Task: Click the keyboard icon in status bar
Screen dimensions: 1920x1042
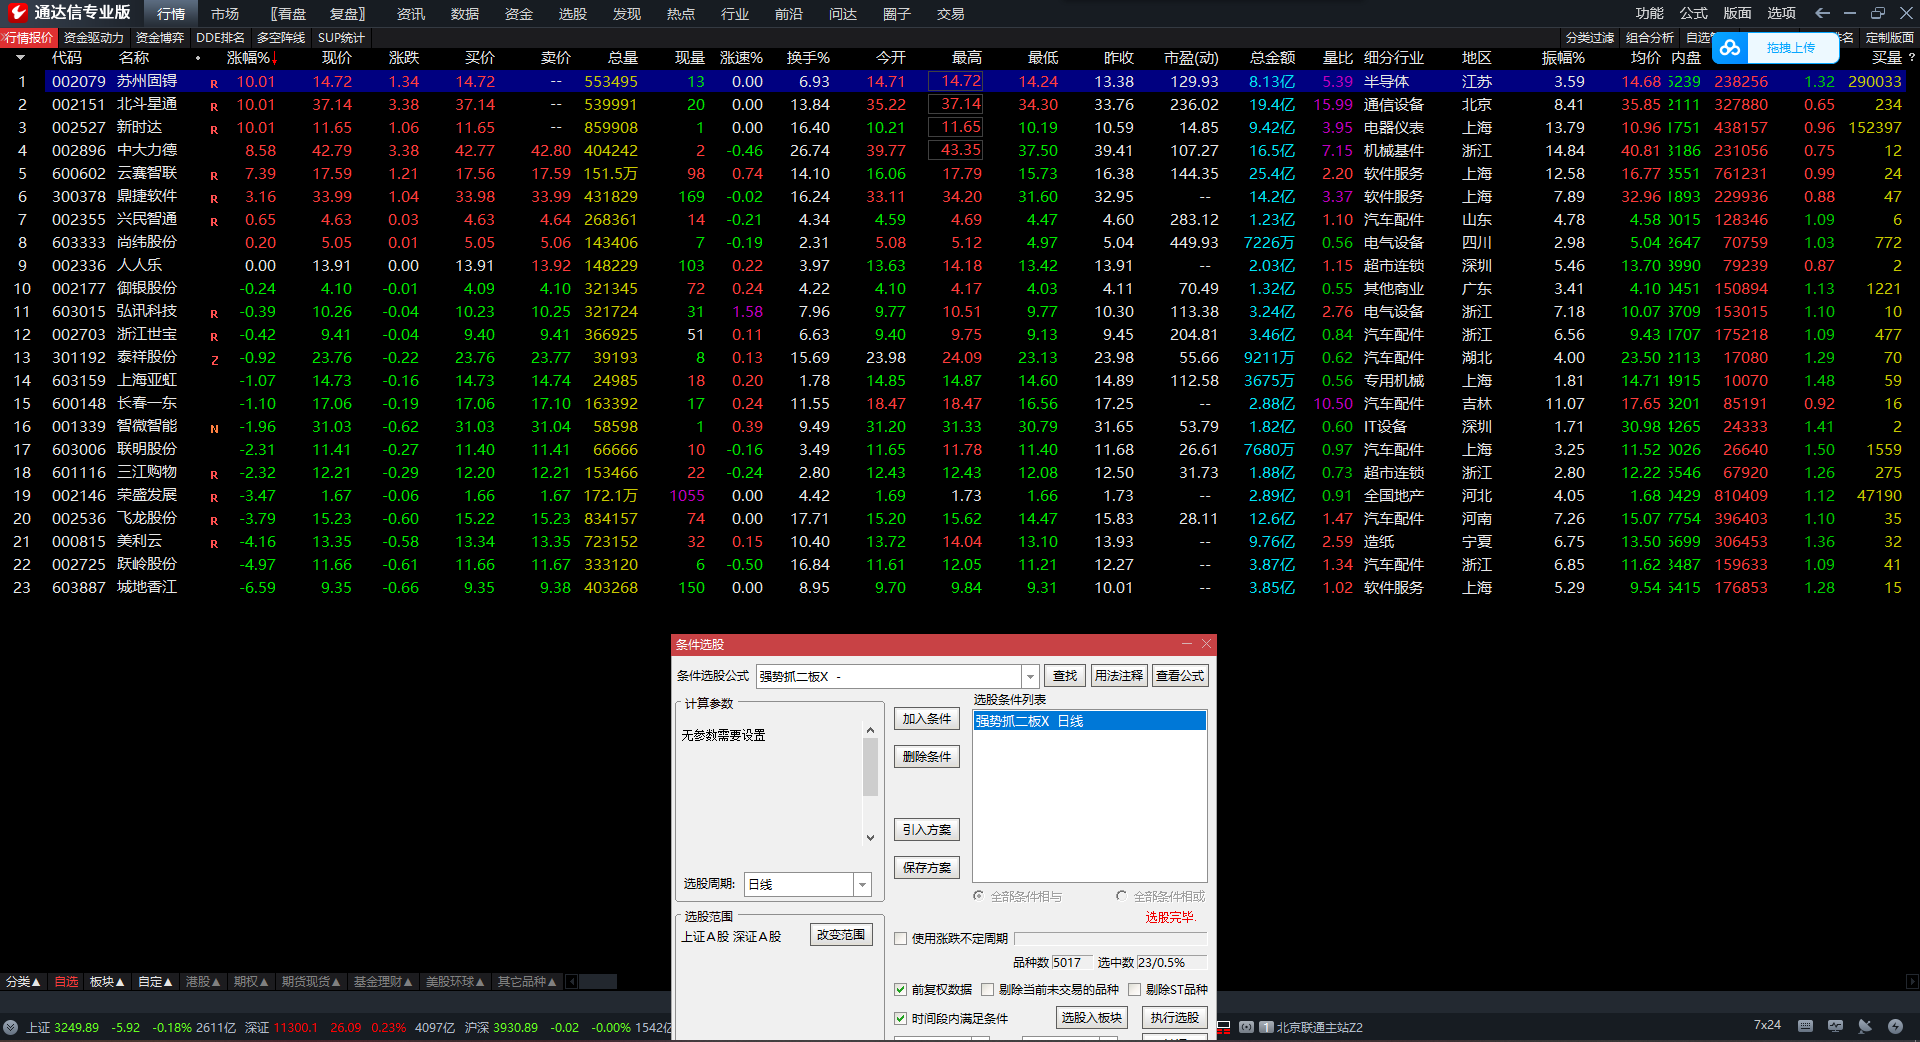Action: [x=1805, y=1026]
